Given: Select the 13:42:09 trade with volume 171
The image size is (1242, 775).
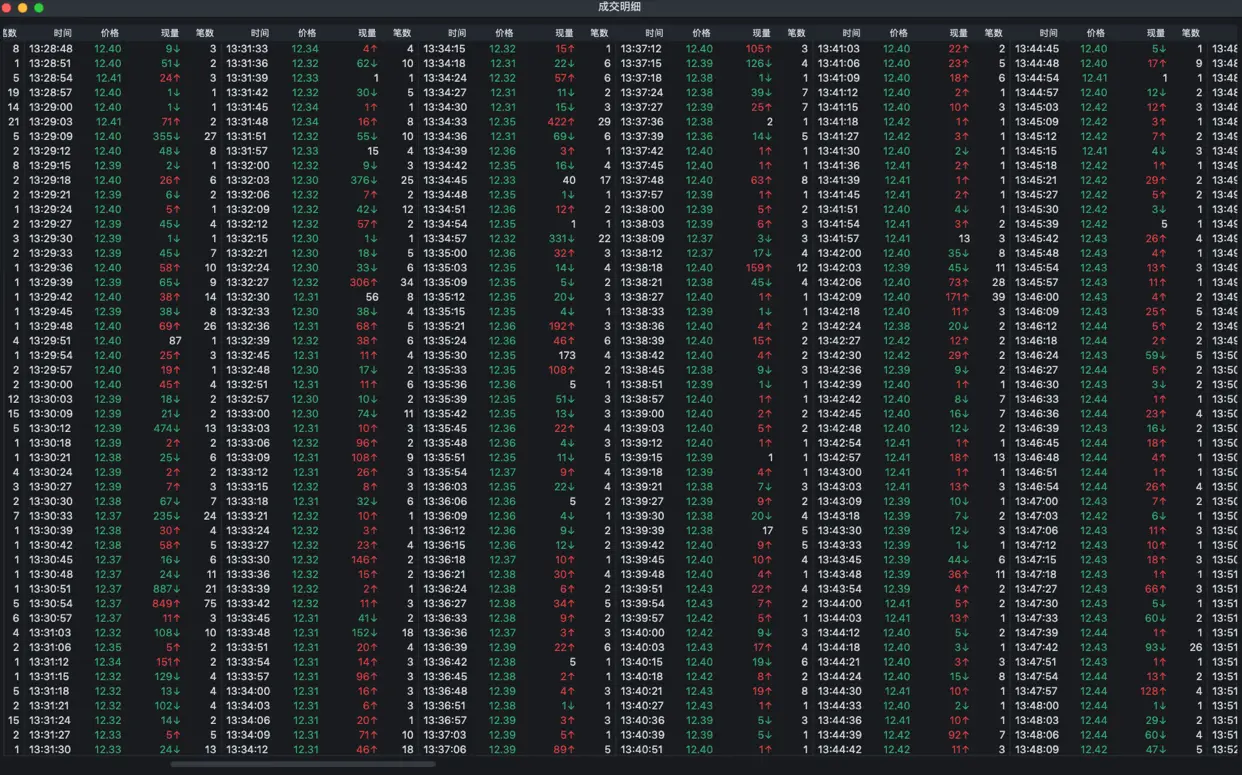Looking at the screenshot, I should tap(910, 297).
